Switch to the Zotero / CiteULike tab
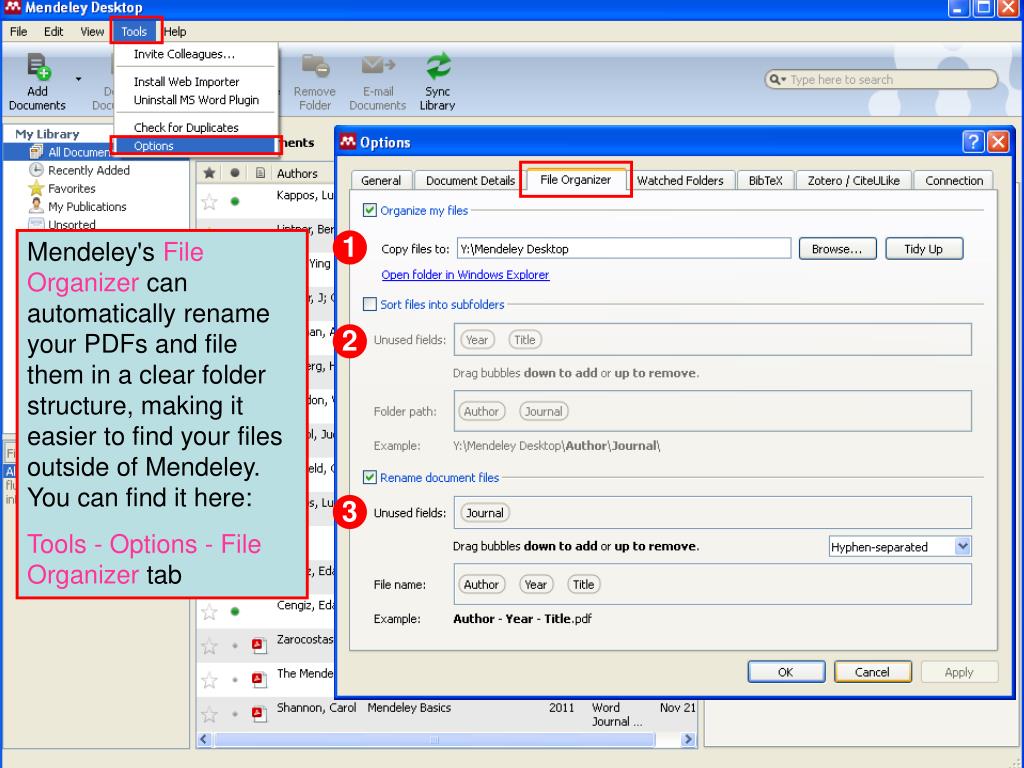The height and width of the screenshot is (768, 1024). click(x=854, y=181)
